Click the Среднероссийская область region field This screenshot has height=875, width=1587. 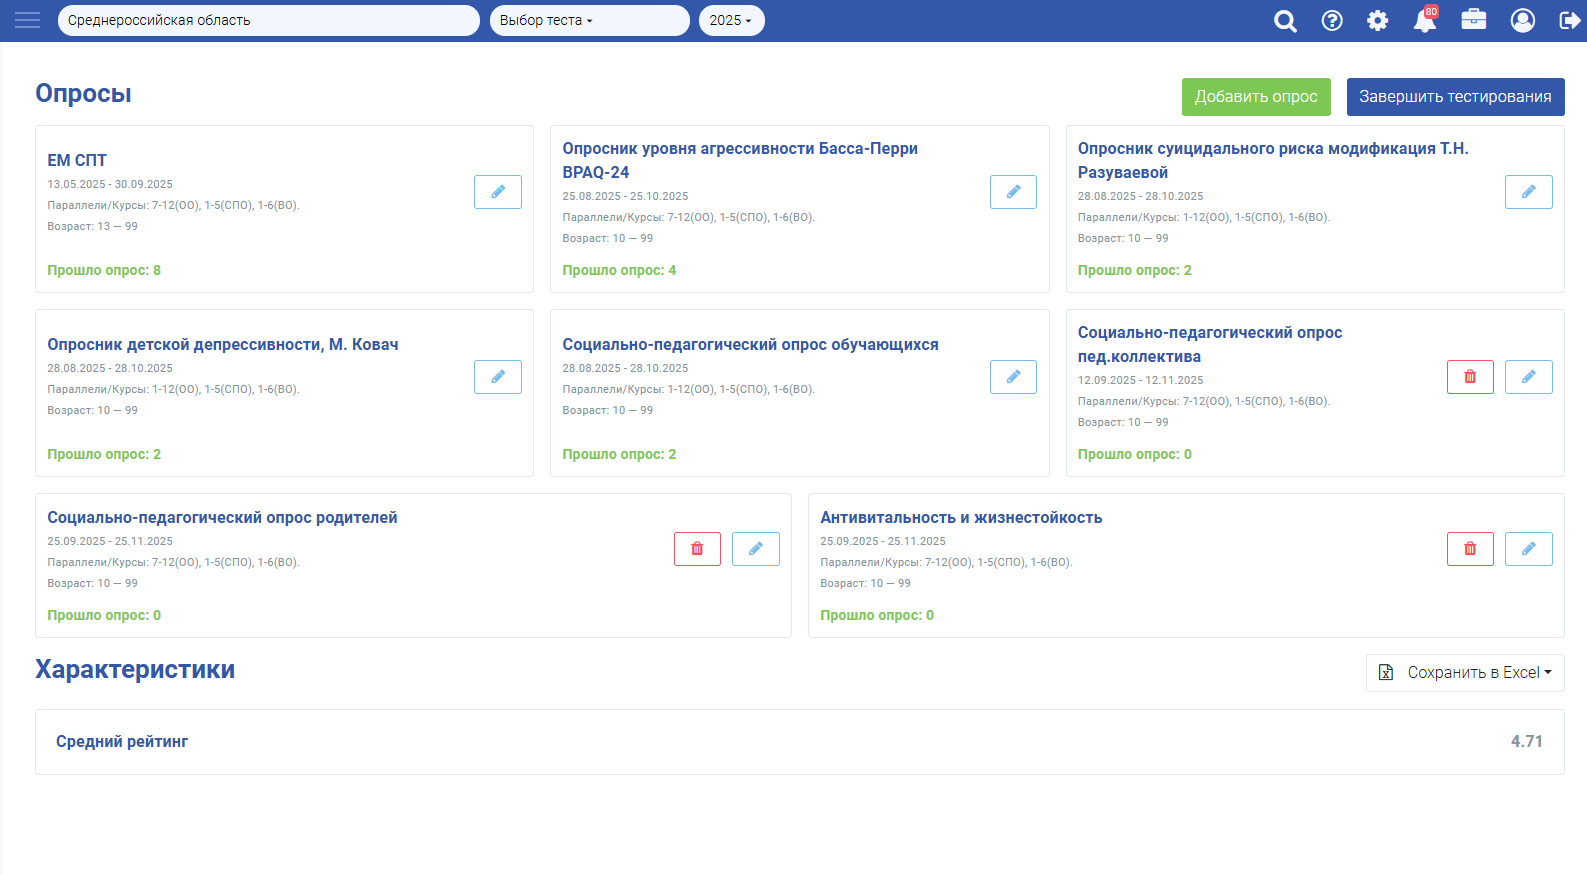tap(268, 20)
